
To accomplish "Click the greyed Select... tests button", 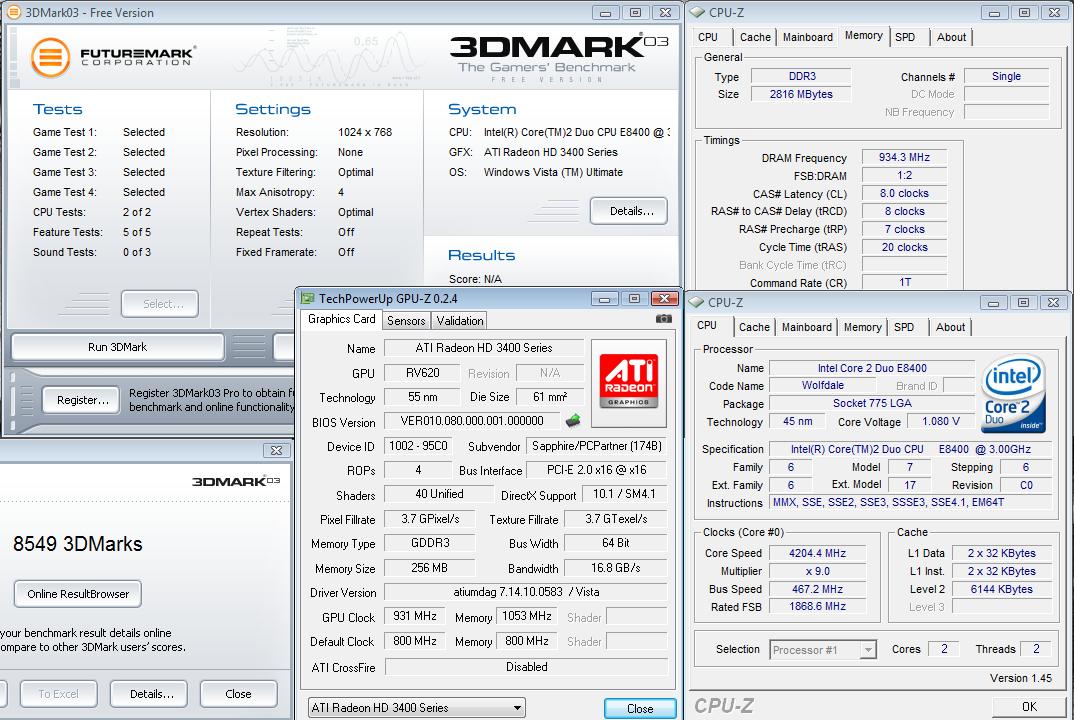I will click(160, 303).
